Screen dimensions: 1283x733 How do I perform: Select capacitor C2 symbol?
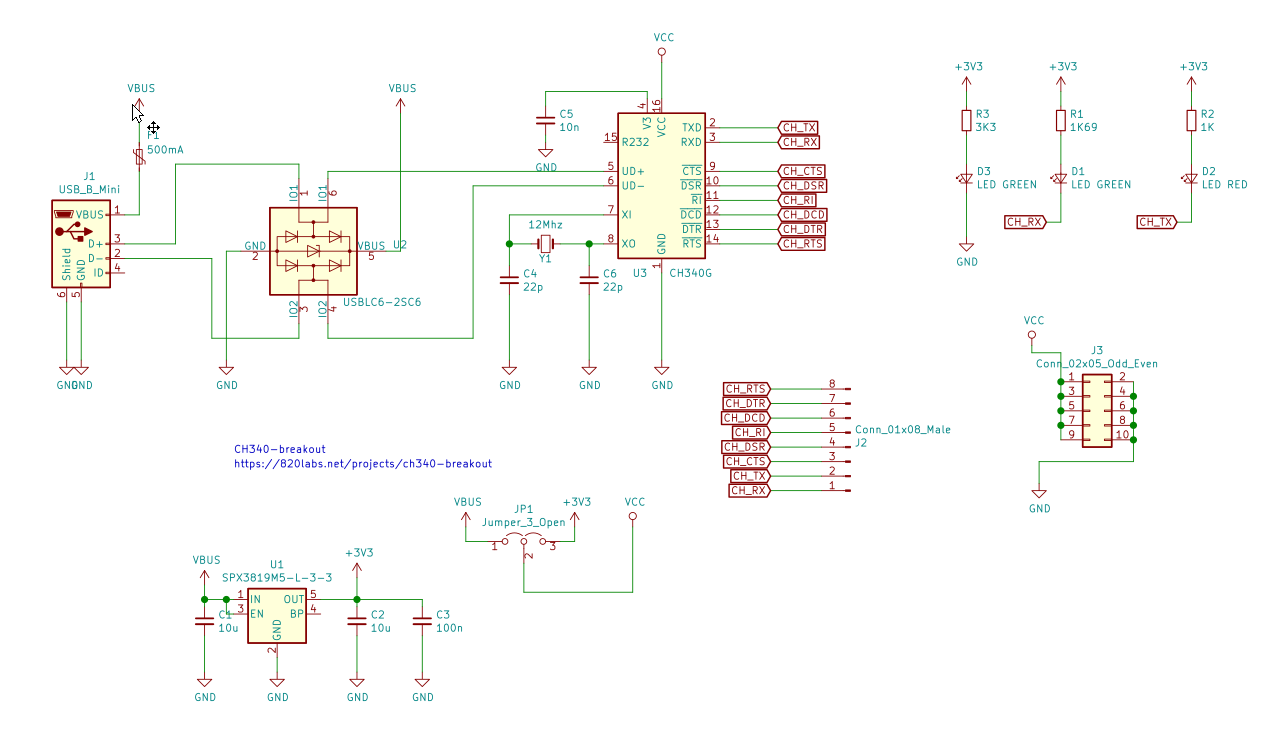point(356,621)
